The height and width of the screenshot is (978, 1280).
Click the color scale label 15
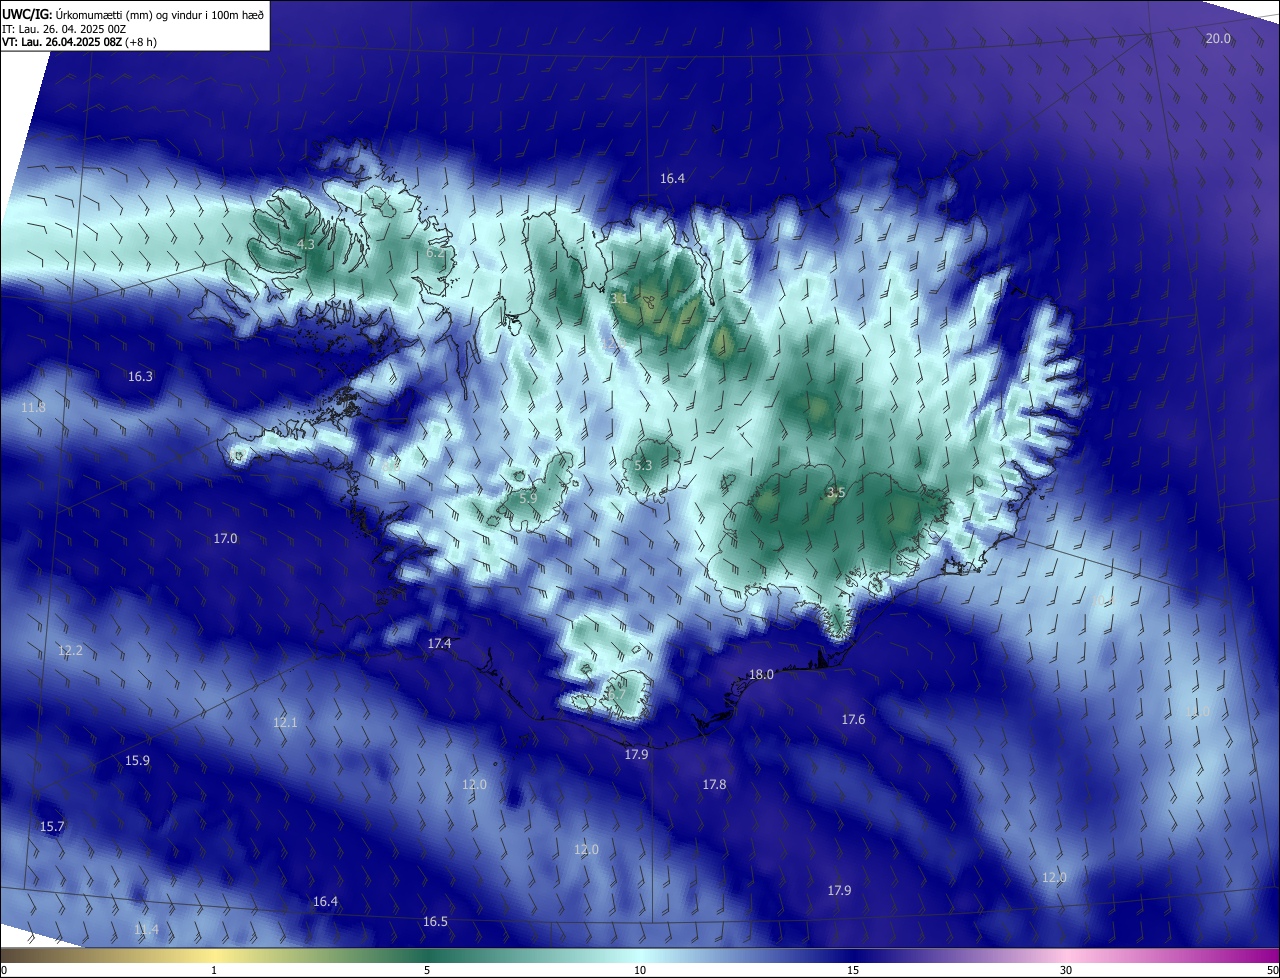(853, 970)
